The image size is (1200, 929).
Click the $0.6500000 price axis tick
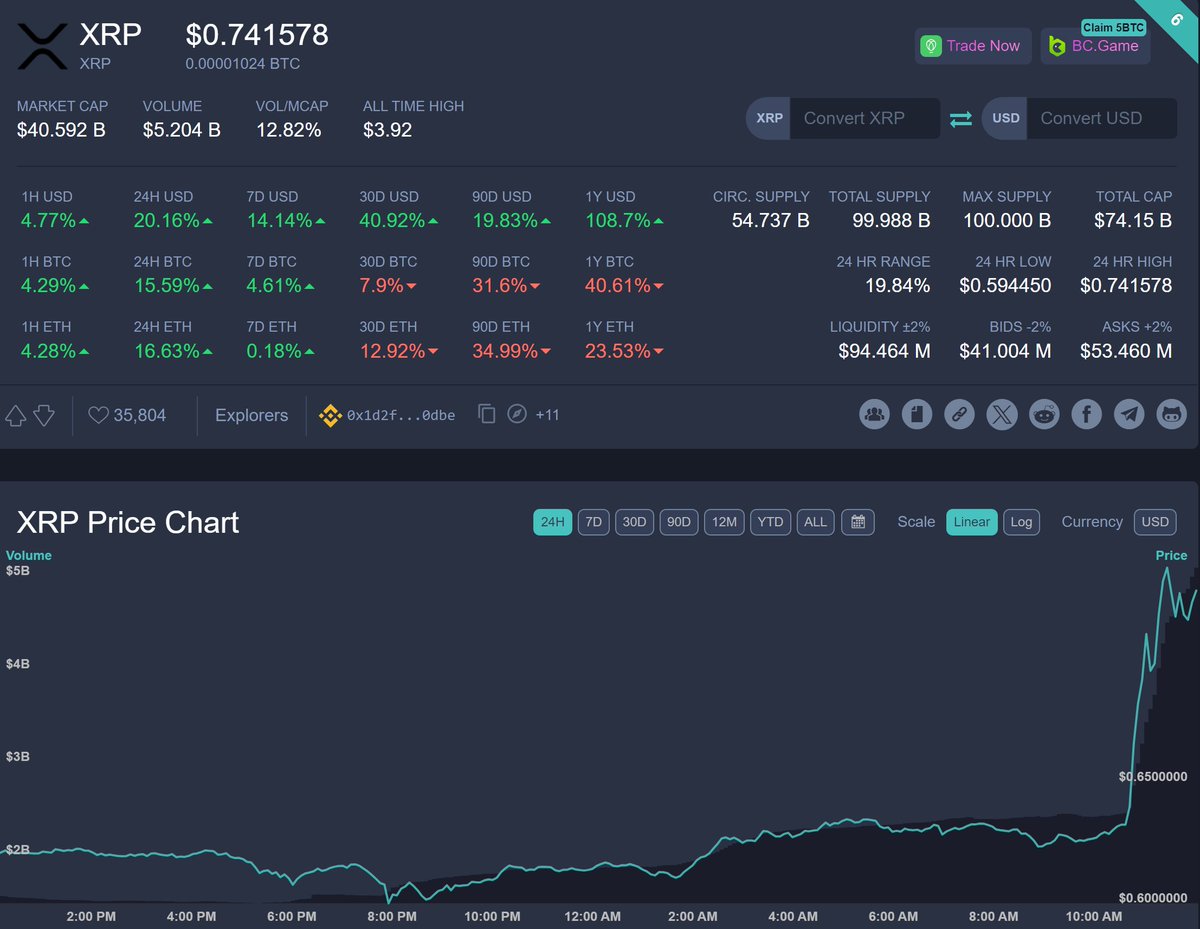coord(1152,776)
